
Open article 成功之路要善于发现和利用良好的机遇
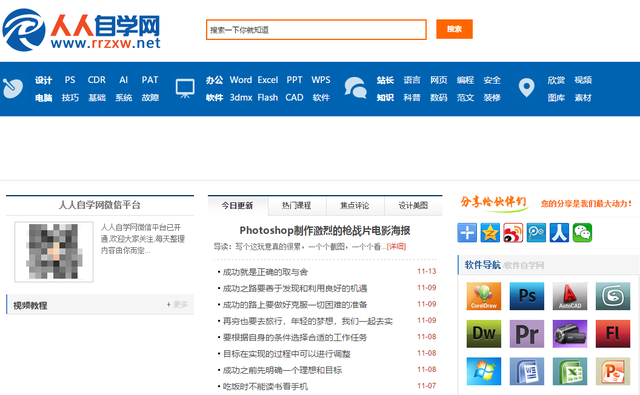pyautogui.click(x=295, y=288)
